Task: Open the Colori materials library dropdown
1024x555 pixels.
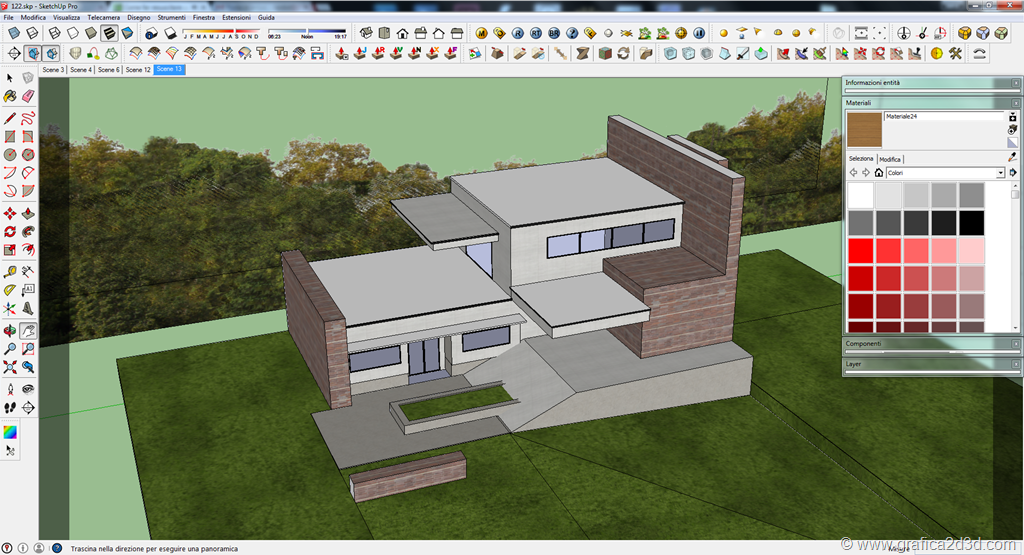Action: pyautogui.click(x=1000, y=173)
